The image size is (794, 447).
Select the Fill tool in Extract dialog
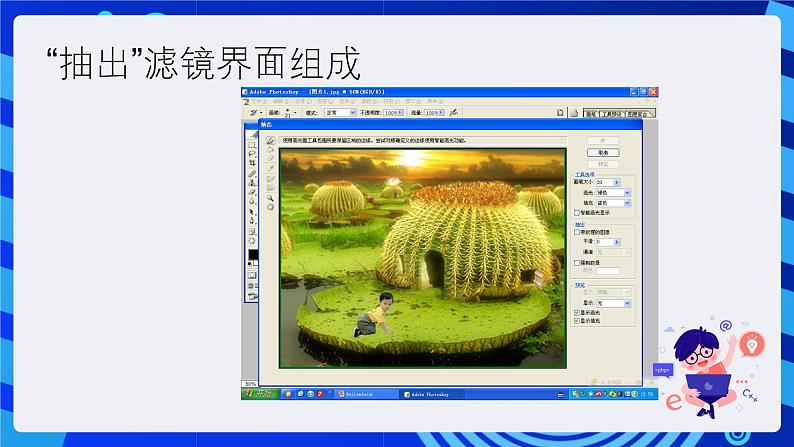pyautogui.click(x=270, y=150)
